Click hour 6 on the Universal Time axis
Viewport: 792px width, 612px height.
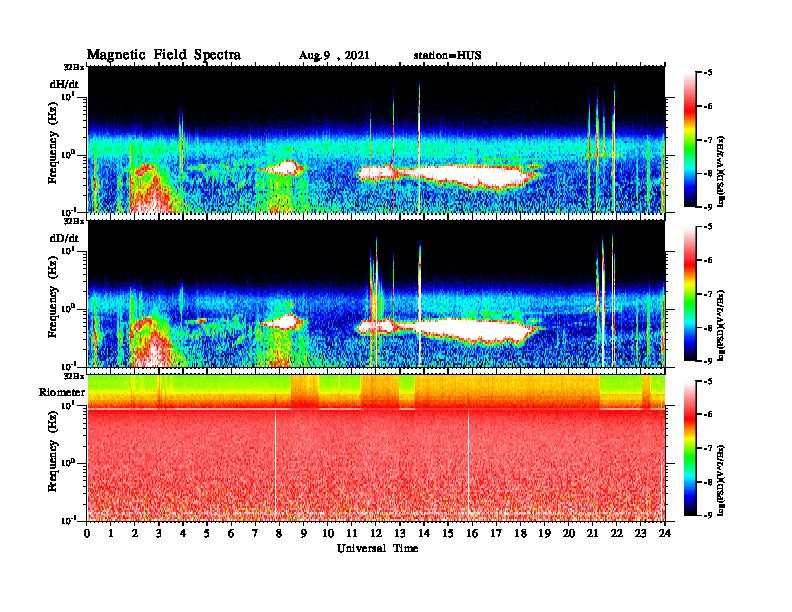(232, 533)
